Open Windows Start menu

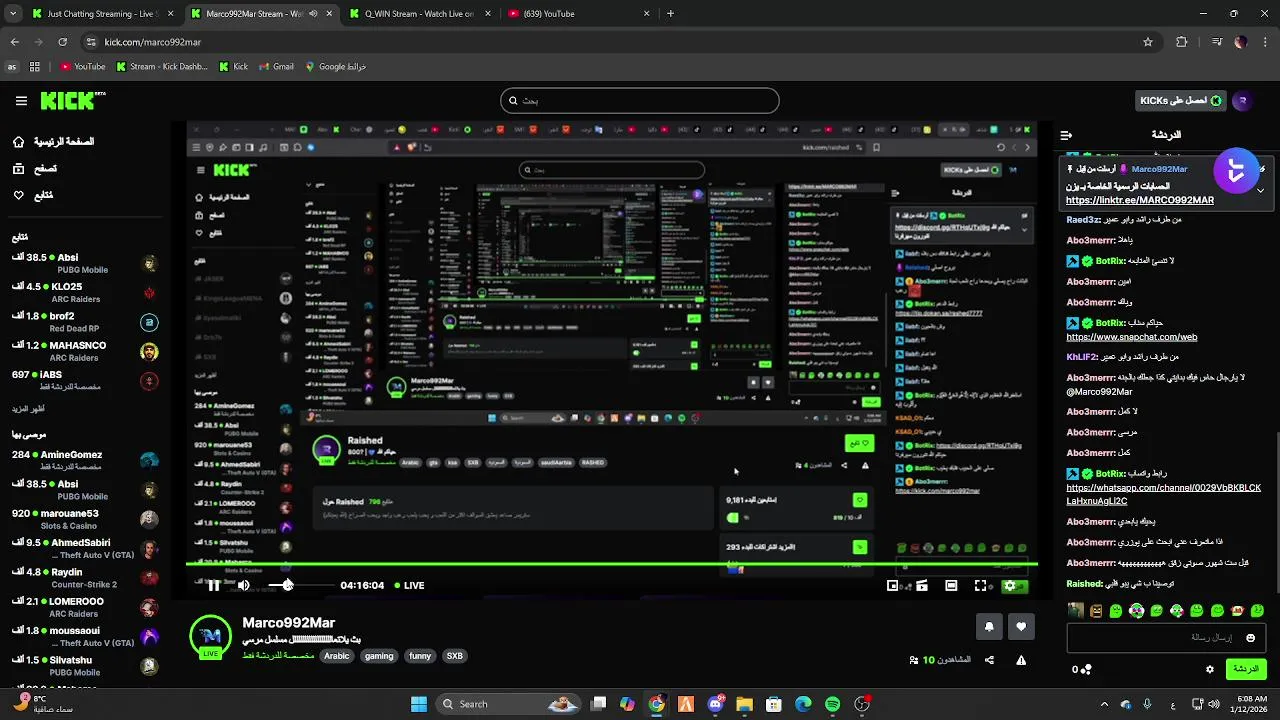[419, 704]
